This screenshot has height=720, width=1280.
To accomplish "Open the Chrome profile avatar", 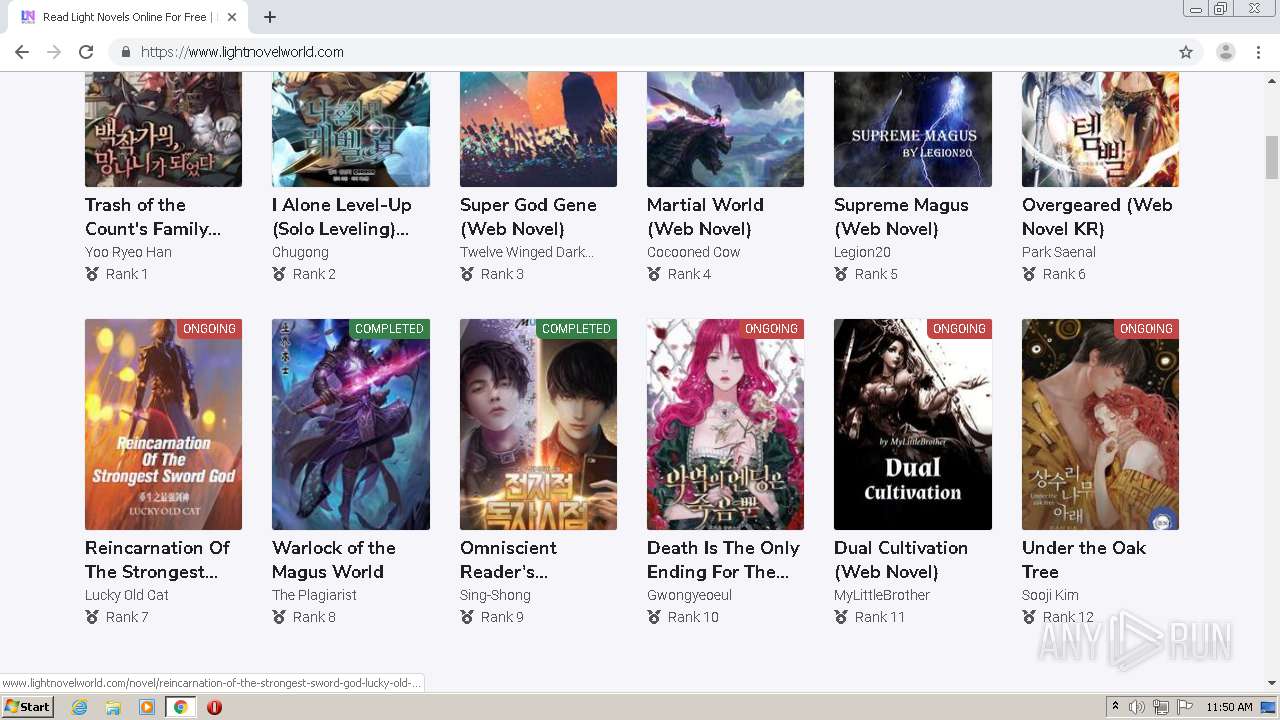I will [x=1225, y=52].
